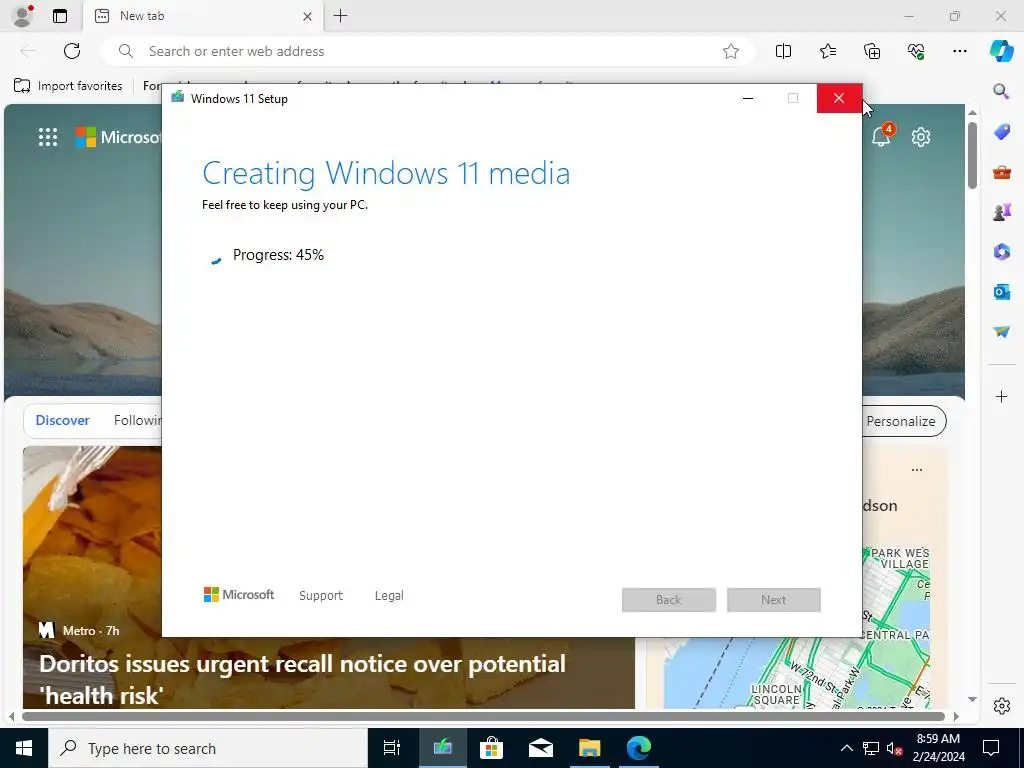The width and height of the screenshot is (1024, 768).
Task: Open the Doritos recall news article
Action: tap(302, 679)
